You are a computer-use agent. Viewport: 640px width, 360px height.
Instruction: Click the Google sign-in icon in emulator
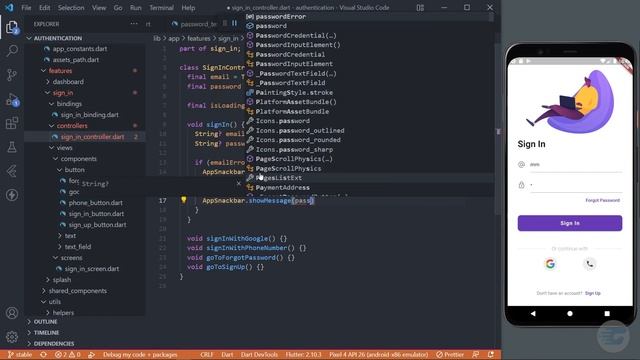point(550,264)
